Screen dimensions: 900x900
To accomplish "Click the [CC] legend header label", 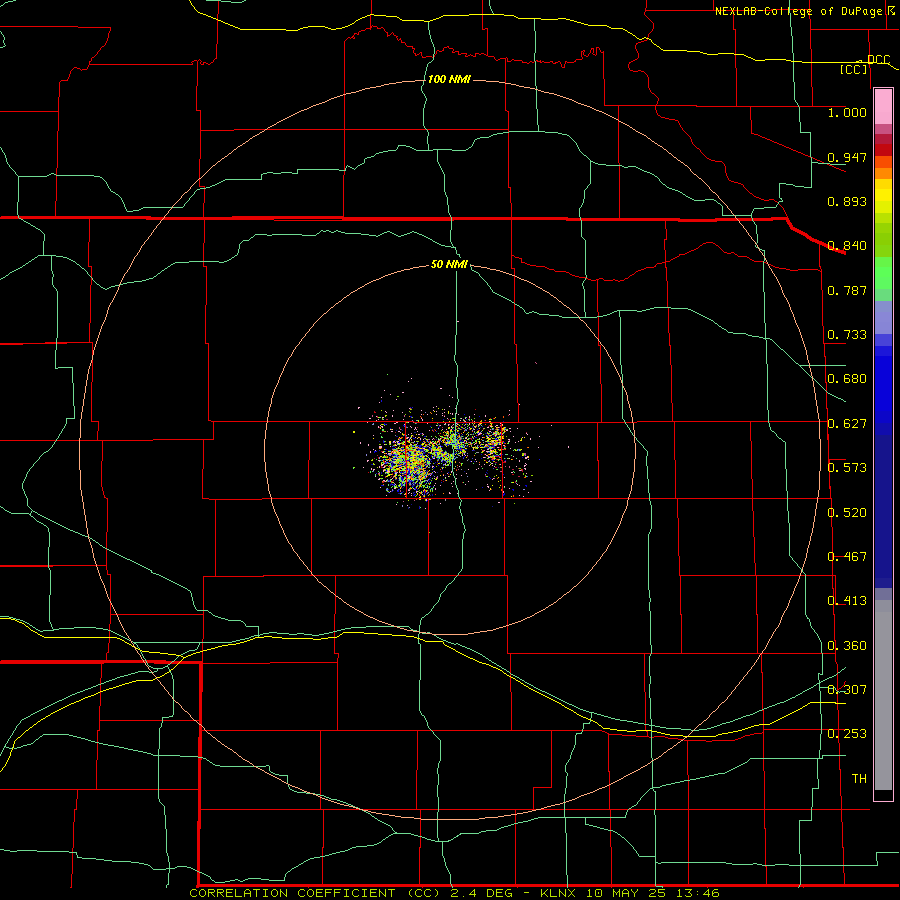I will (854, 69).
